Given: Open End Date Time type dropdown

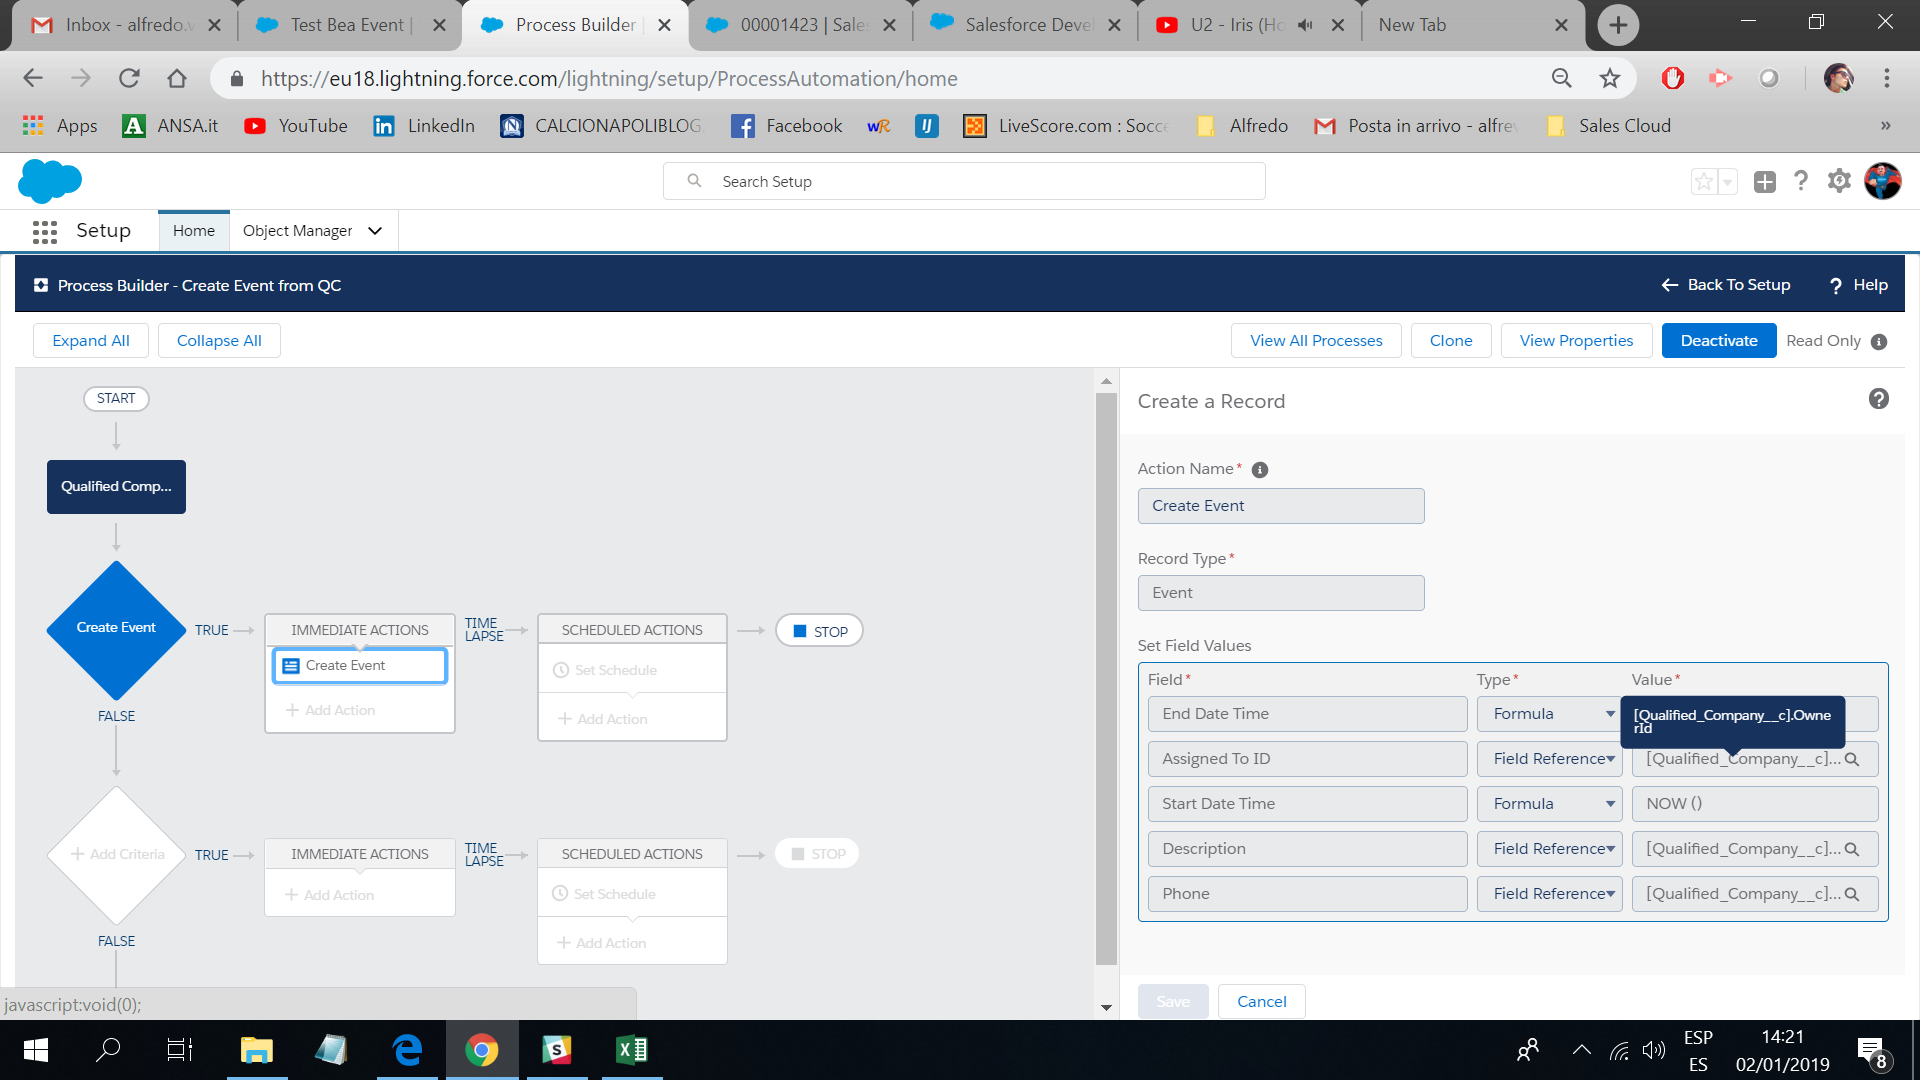Looking at the screenshot, I should pos(1552,714).
